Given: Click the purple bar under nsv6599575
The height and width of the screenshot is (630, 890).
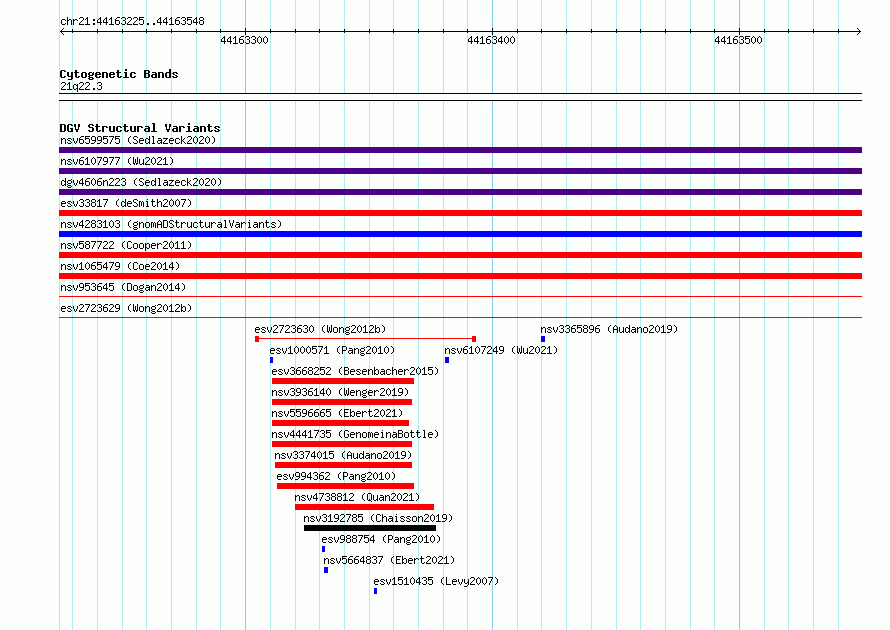Looking at the screenshot, I should 460,150.
